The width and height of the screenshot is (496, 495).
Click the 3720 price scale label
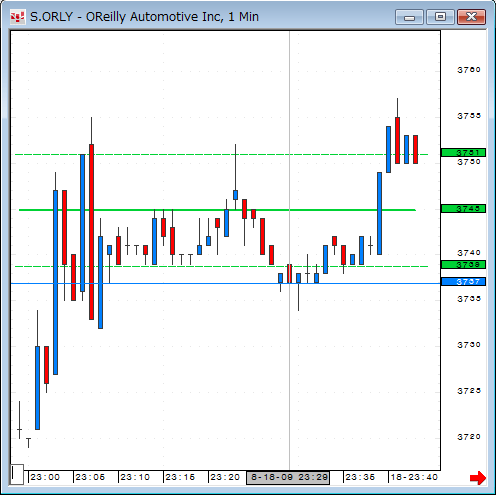click(x=469, y=437)
